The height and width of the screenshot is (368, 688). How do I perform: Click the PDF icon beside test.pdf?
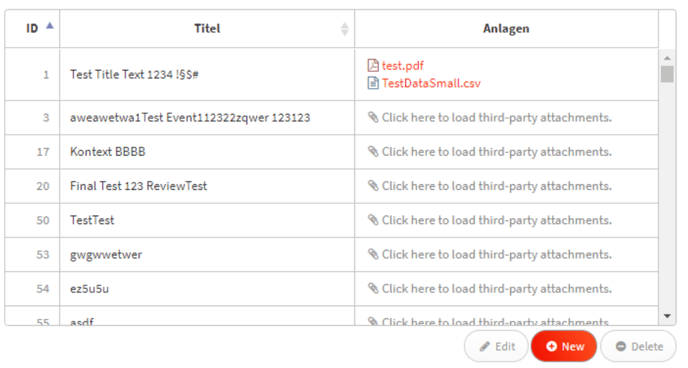pyautogui.click(x=373, y=65)
